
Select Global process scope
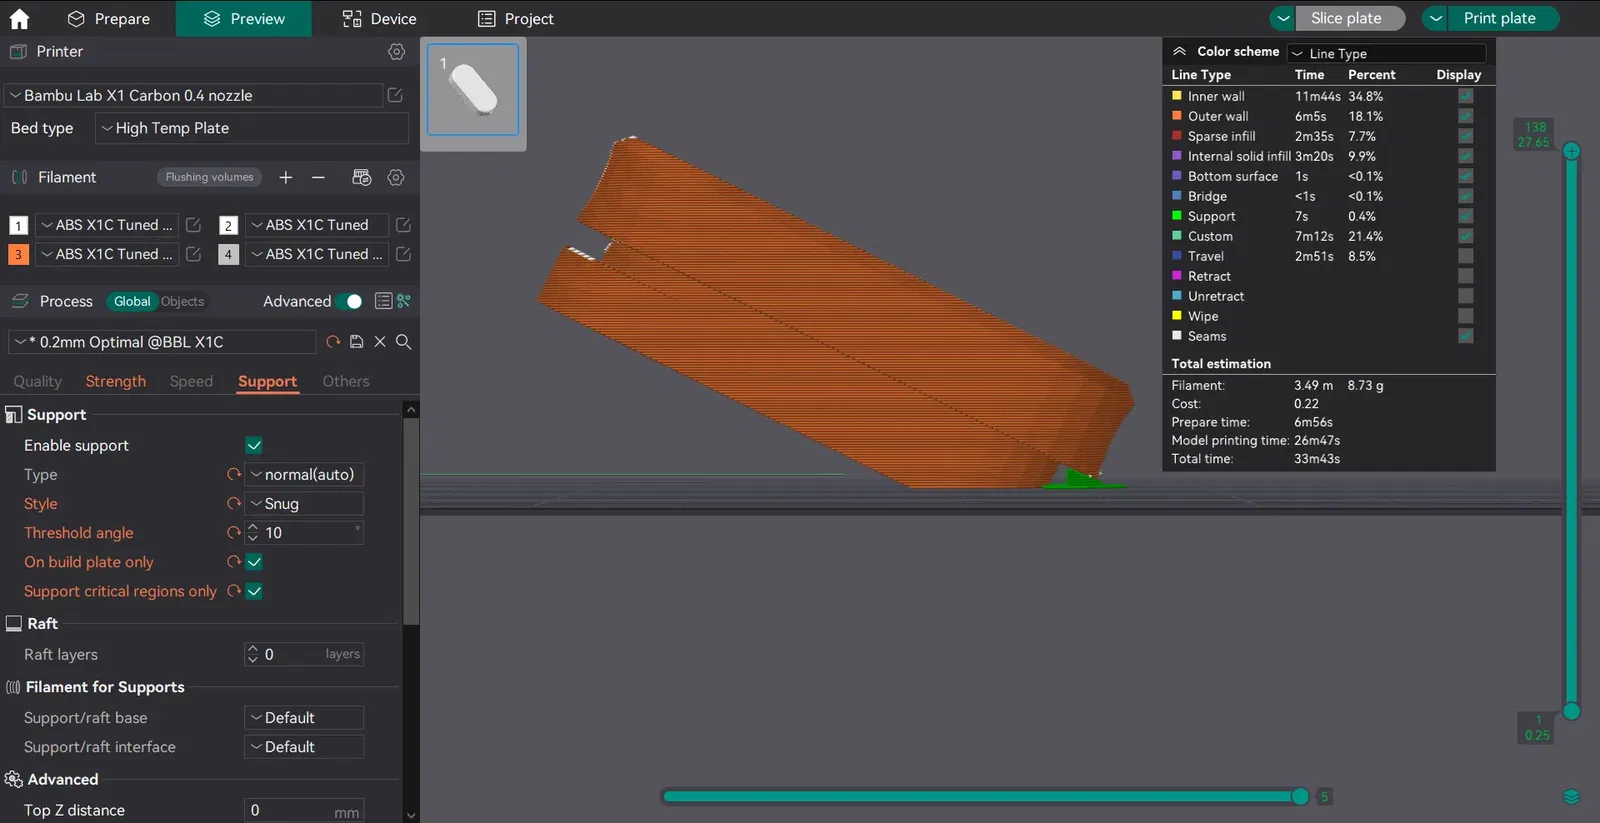tap(132, 301)
